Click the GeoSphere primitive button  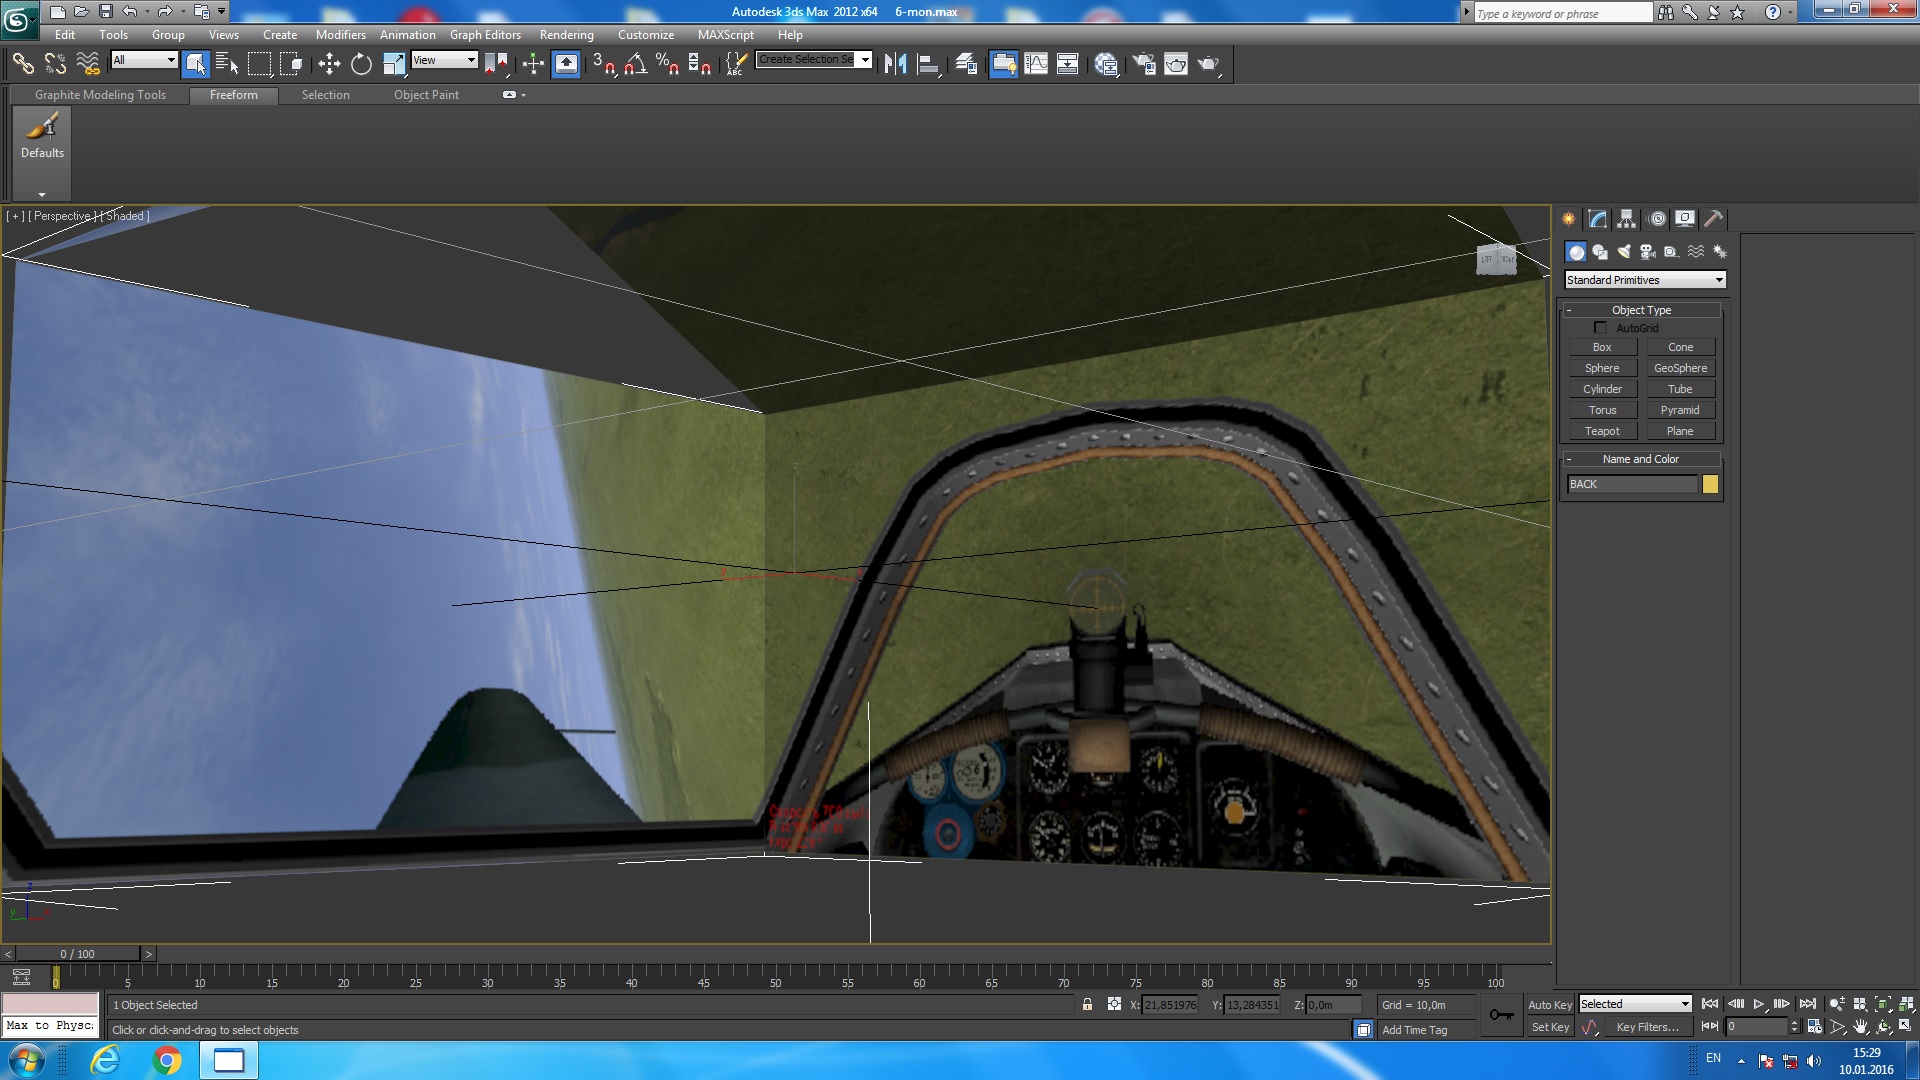point(1680,368)
